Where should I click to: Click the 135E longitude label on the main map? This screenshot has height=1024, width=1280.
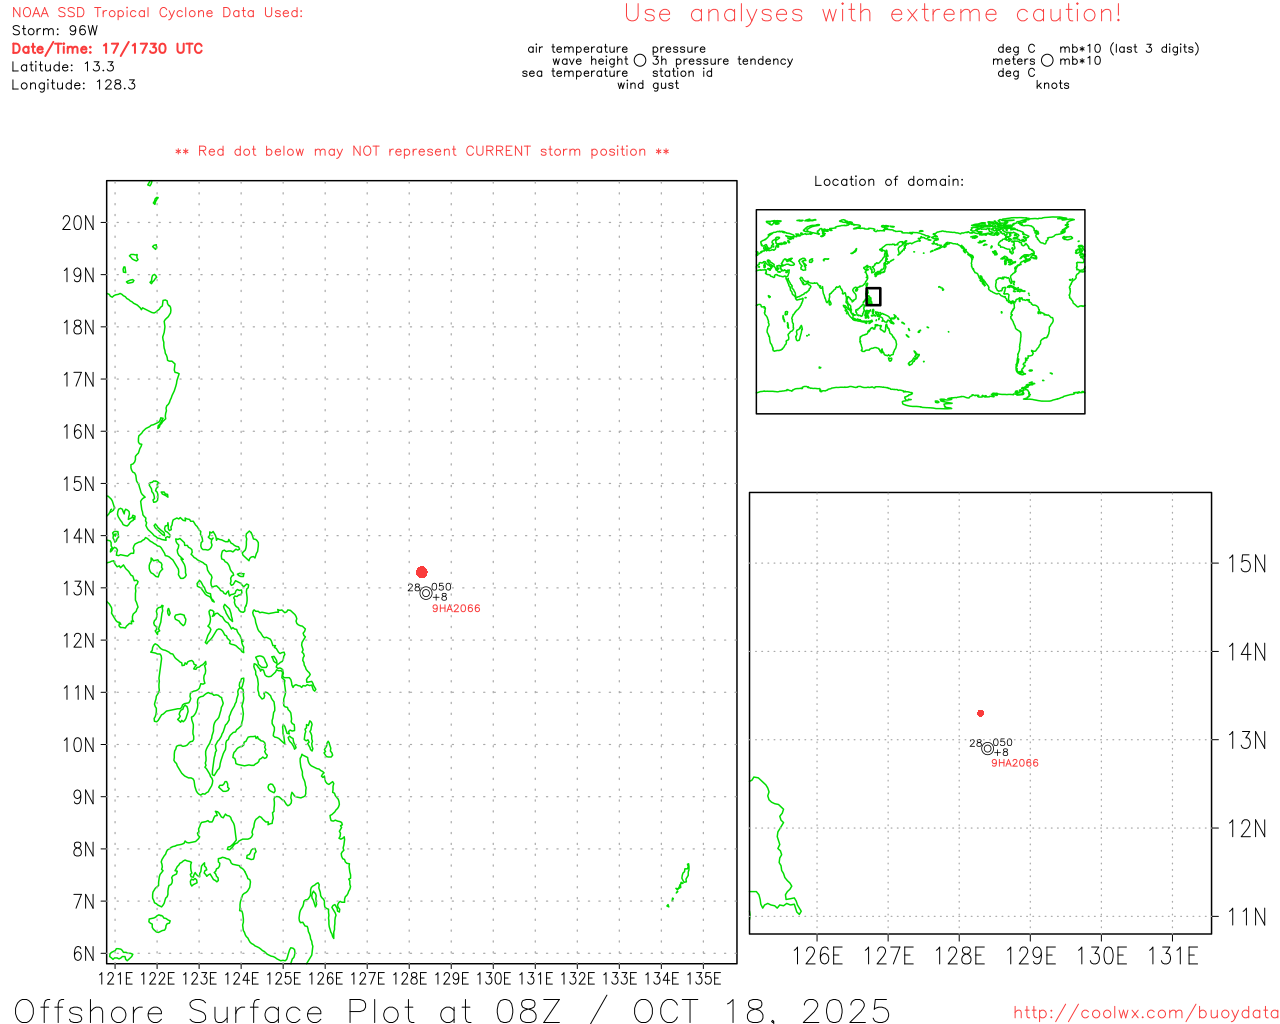coord(704,978)
